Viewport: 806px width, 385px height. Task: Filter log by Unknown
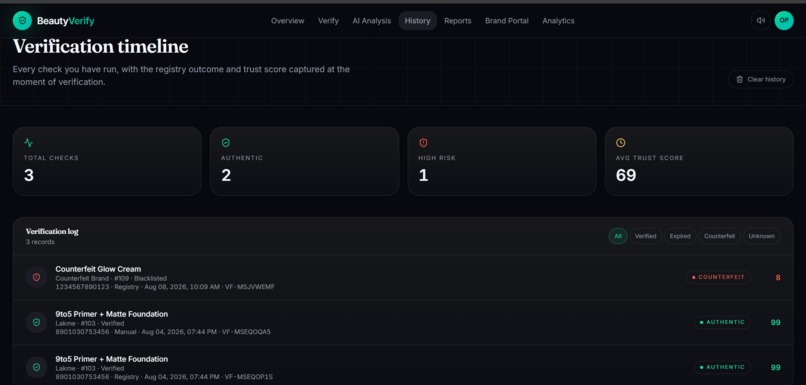761,236
